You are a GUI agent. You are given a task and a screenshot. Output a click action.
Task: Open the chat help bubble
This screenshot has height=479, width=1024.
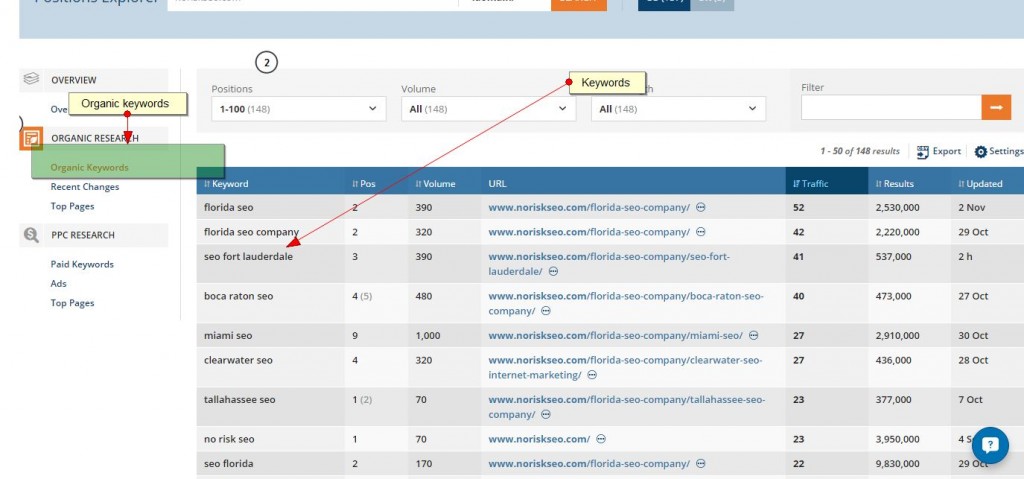(990, 445)
